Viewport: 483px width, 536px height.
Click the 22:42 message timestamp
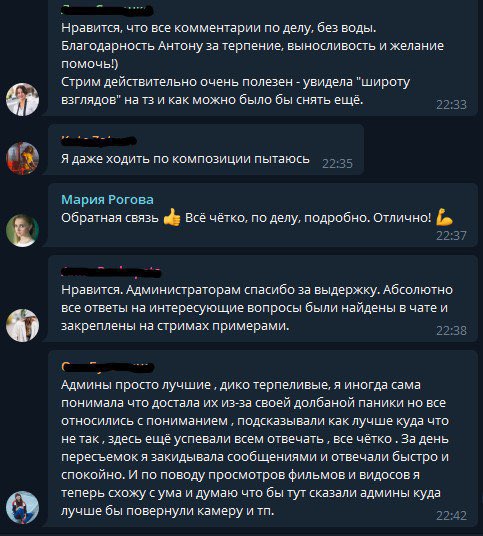[x=451, y=515]
